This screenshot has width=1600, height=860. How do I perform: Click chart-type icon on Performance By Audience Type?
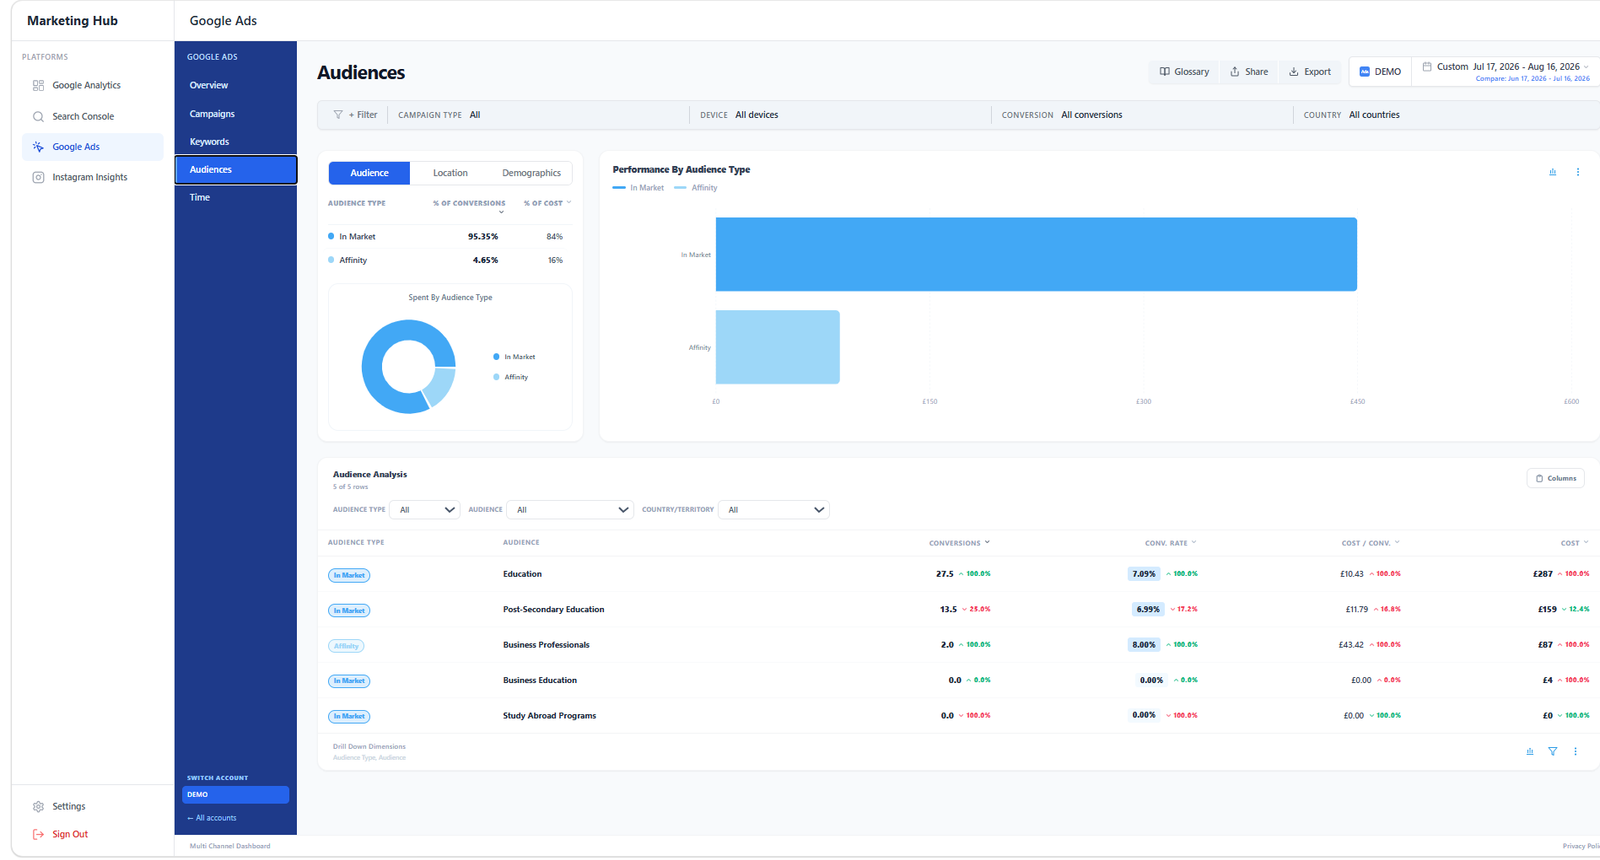(1553, 172)
